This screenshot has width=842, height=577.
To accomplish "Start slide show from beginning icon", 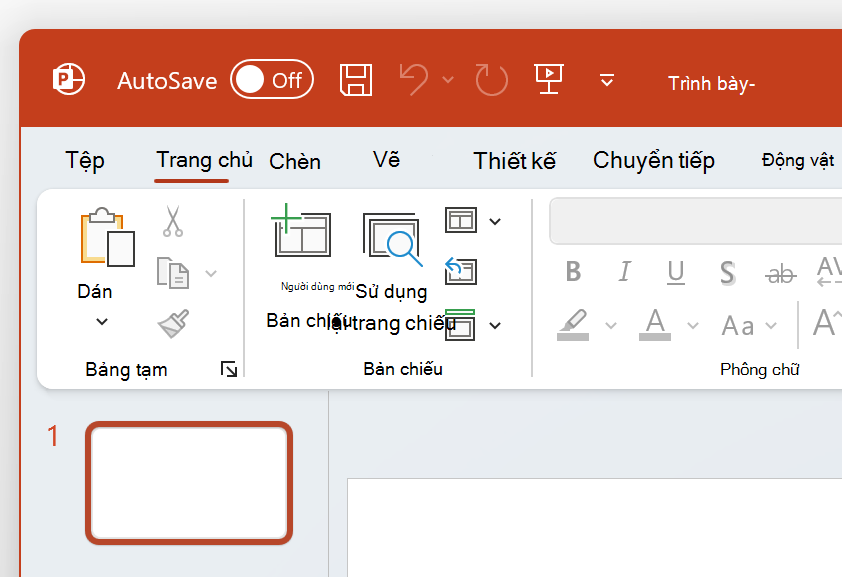I will 549,79.
